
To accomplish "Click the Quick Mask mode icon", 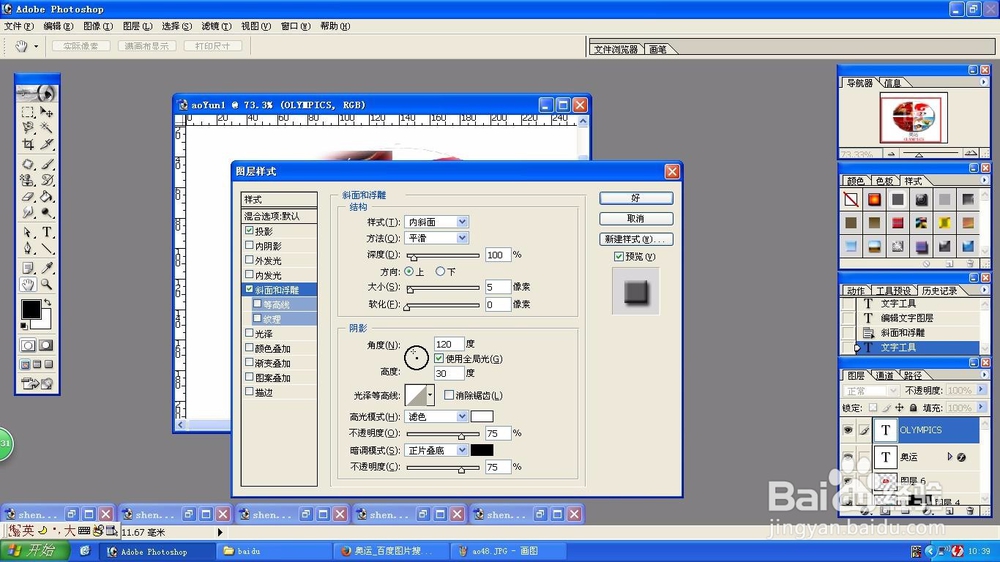I will tap(46, 345).
